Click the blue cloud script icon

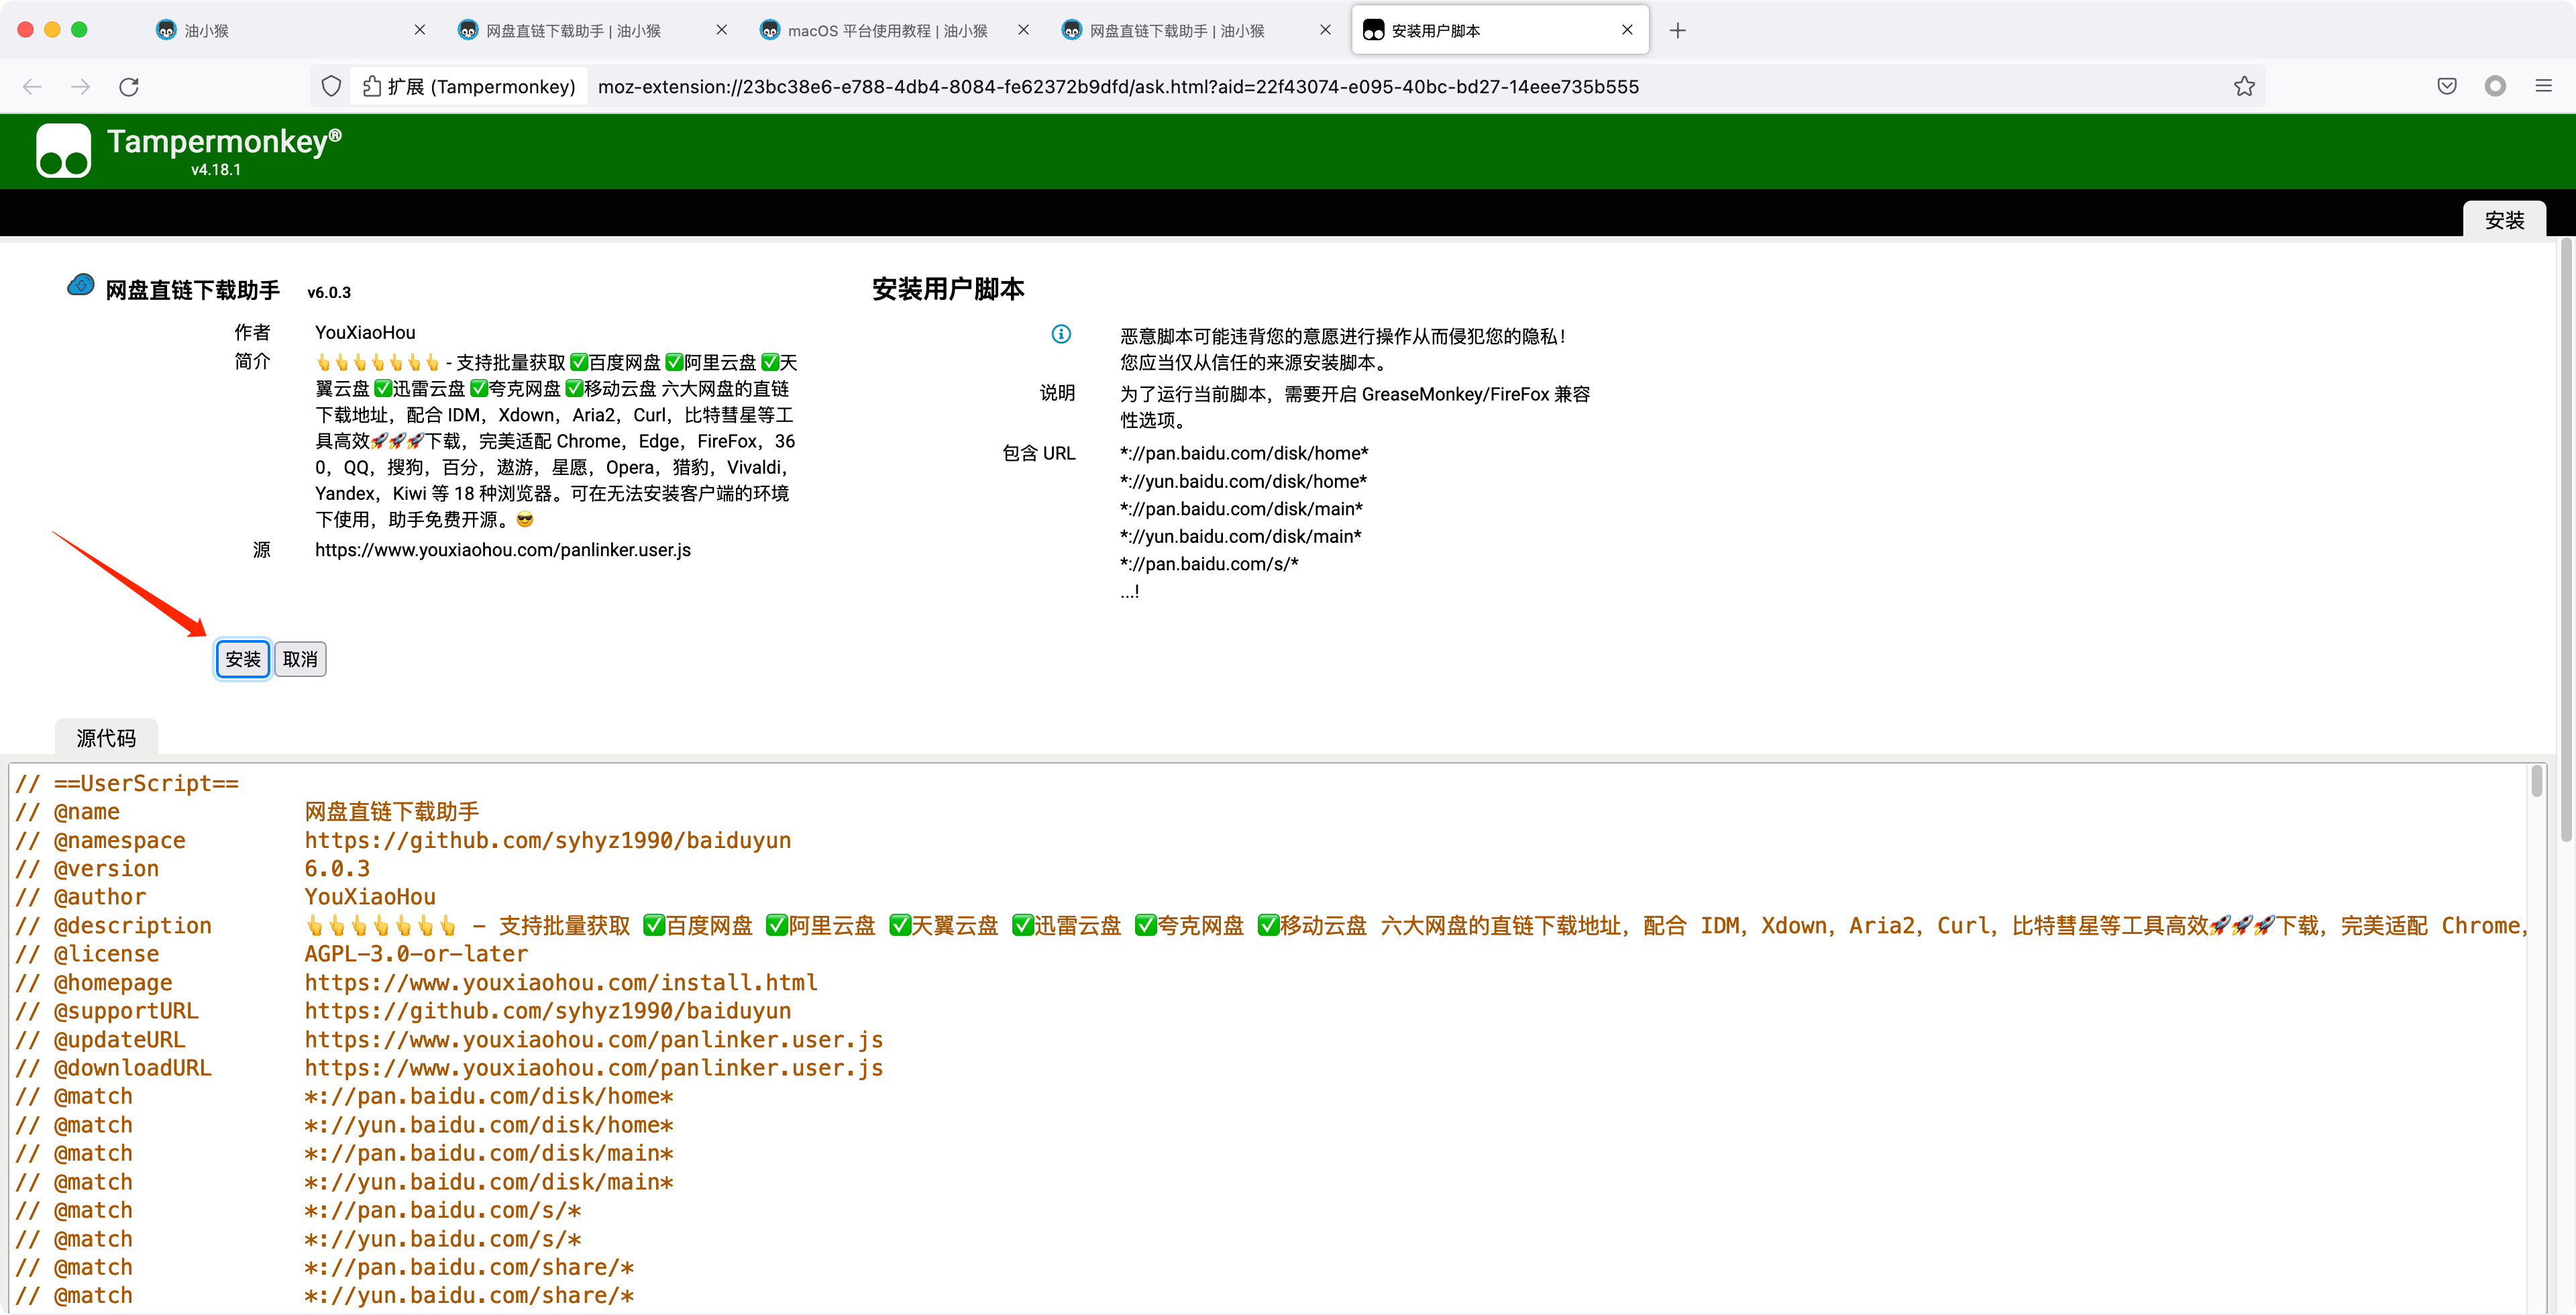[x=81, y=285]
